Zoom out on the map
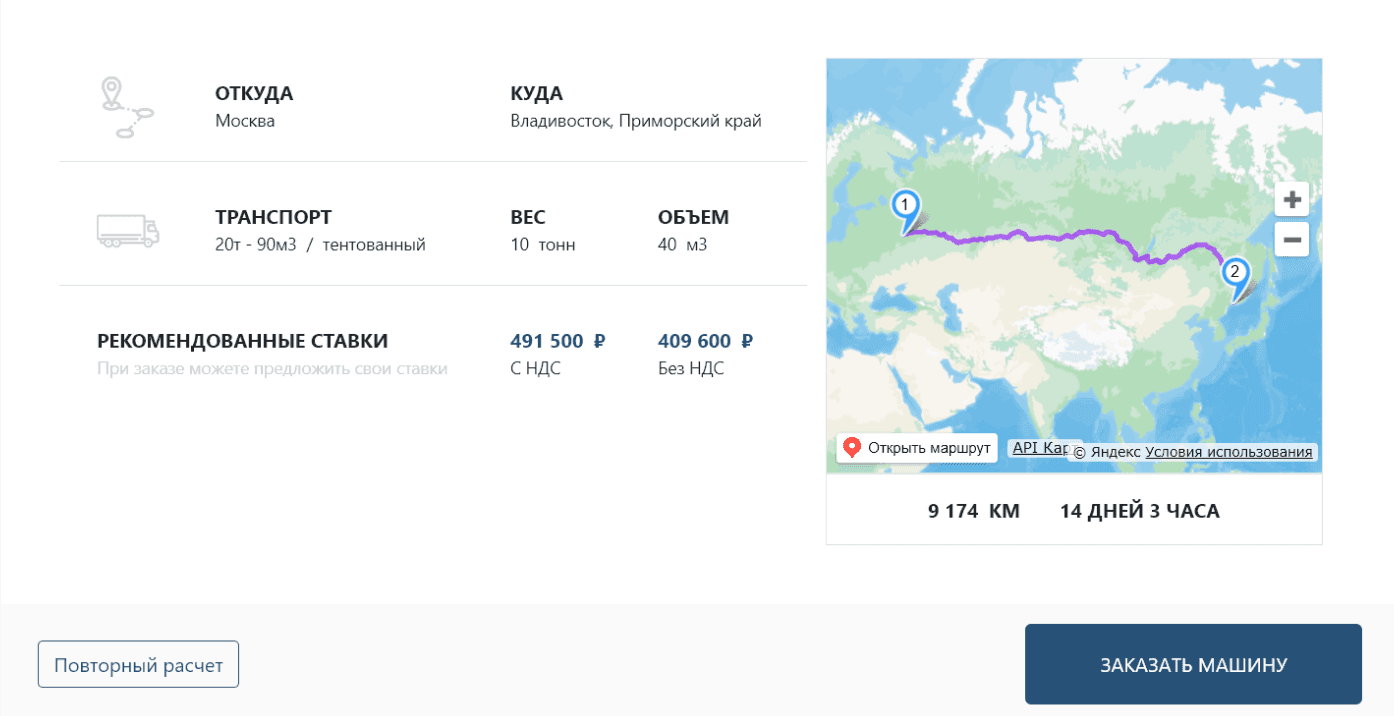1394x716 pixels. click(x=1292, y=240)
